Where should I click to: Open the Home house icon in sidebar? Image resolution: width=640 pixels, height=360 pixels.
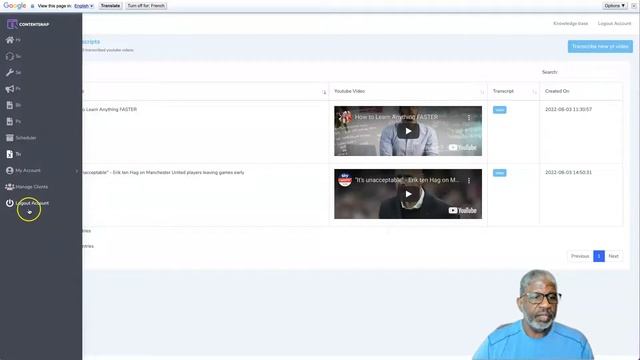click(x=10, y=40)
